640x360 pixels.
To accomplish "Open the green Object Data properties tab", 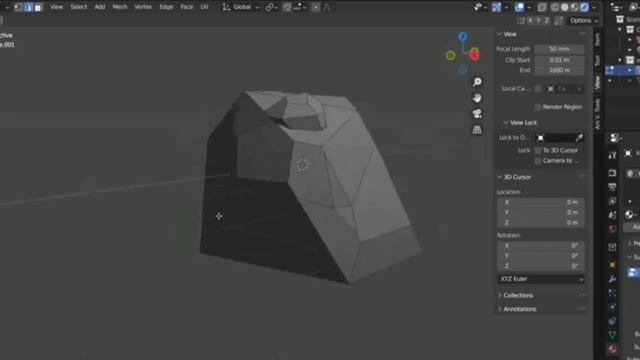I will tap(612, 335).
